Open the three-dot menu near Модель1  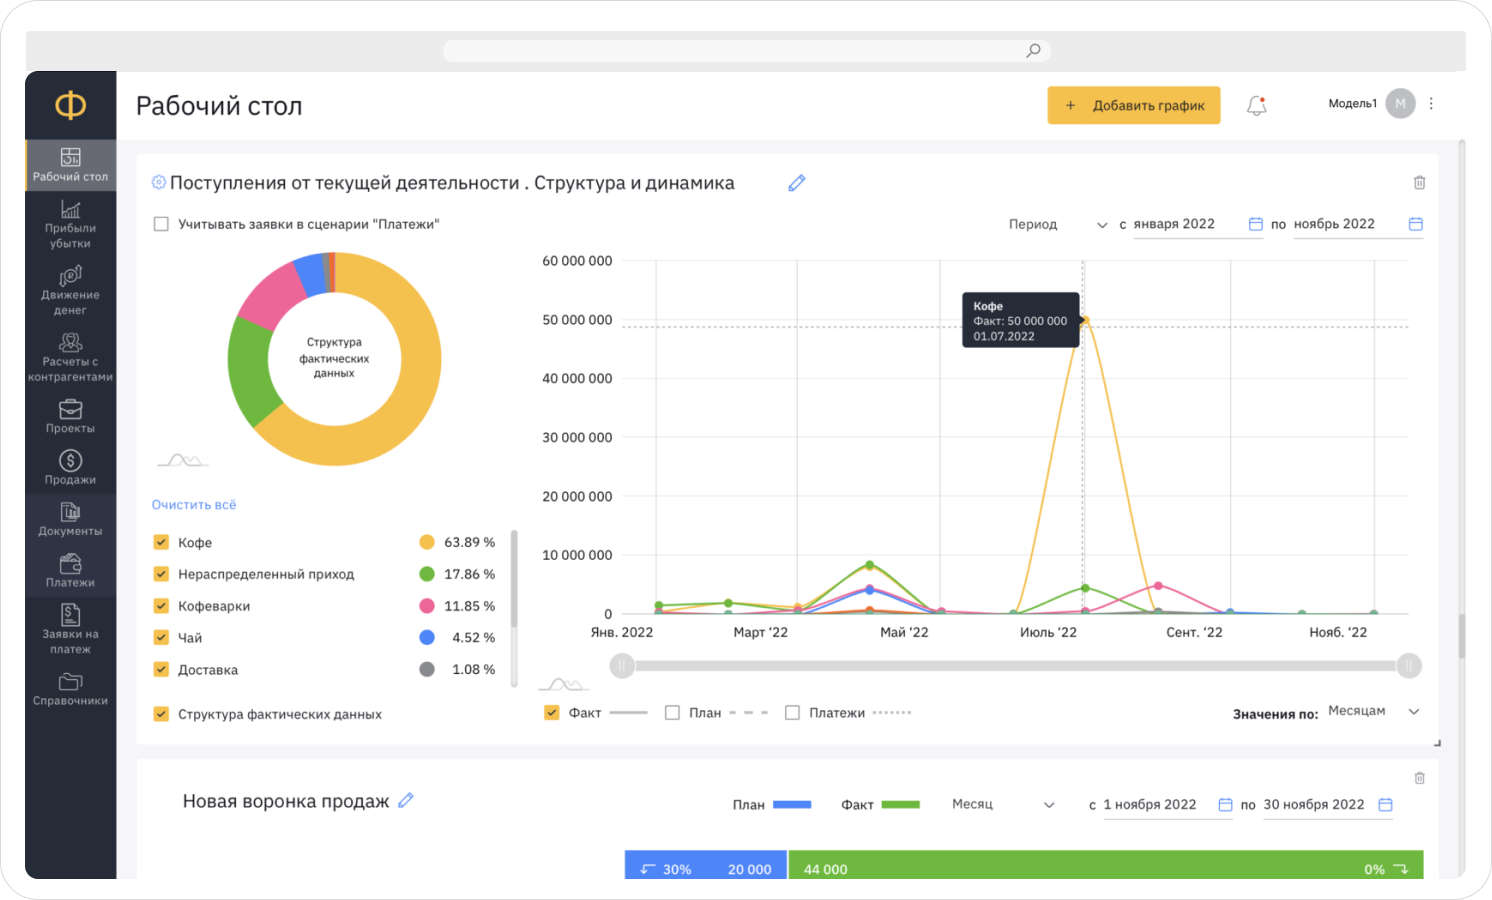click(x=1431, y=103)
